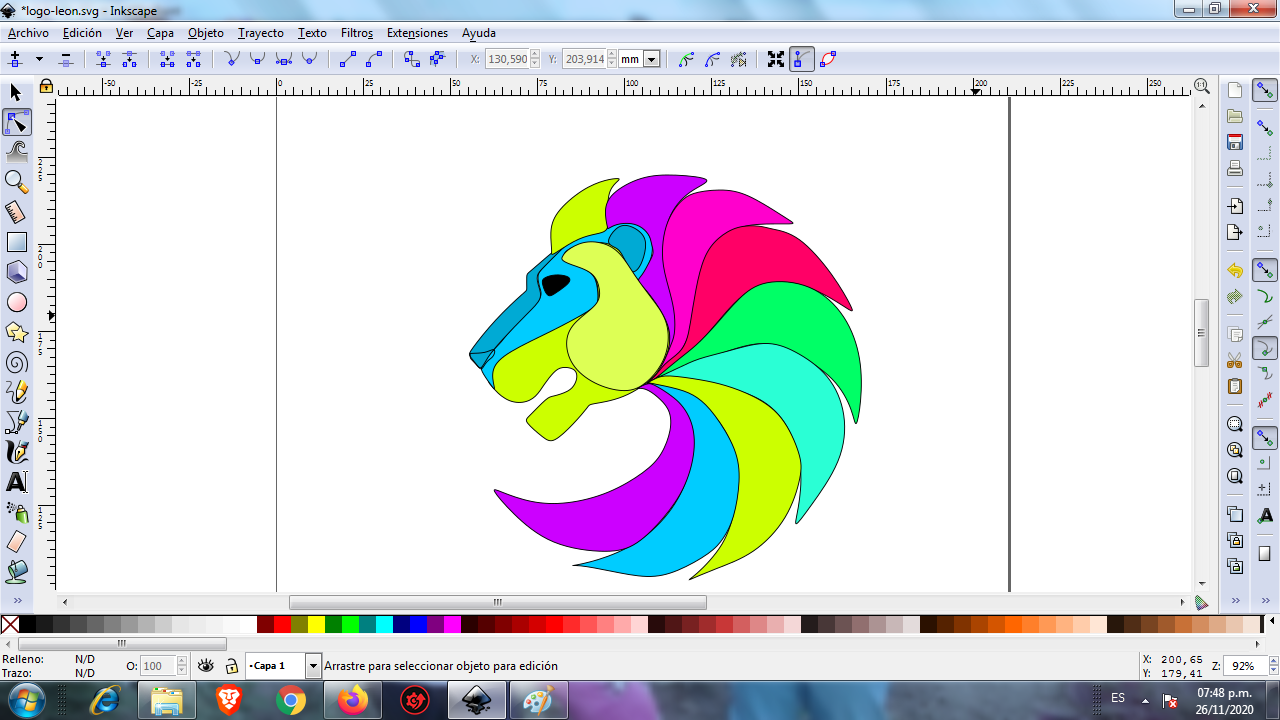Select the Spiral tool
1280x720 pixels.
[16, 362]
